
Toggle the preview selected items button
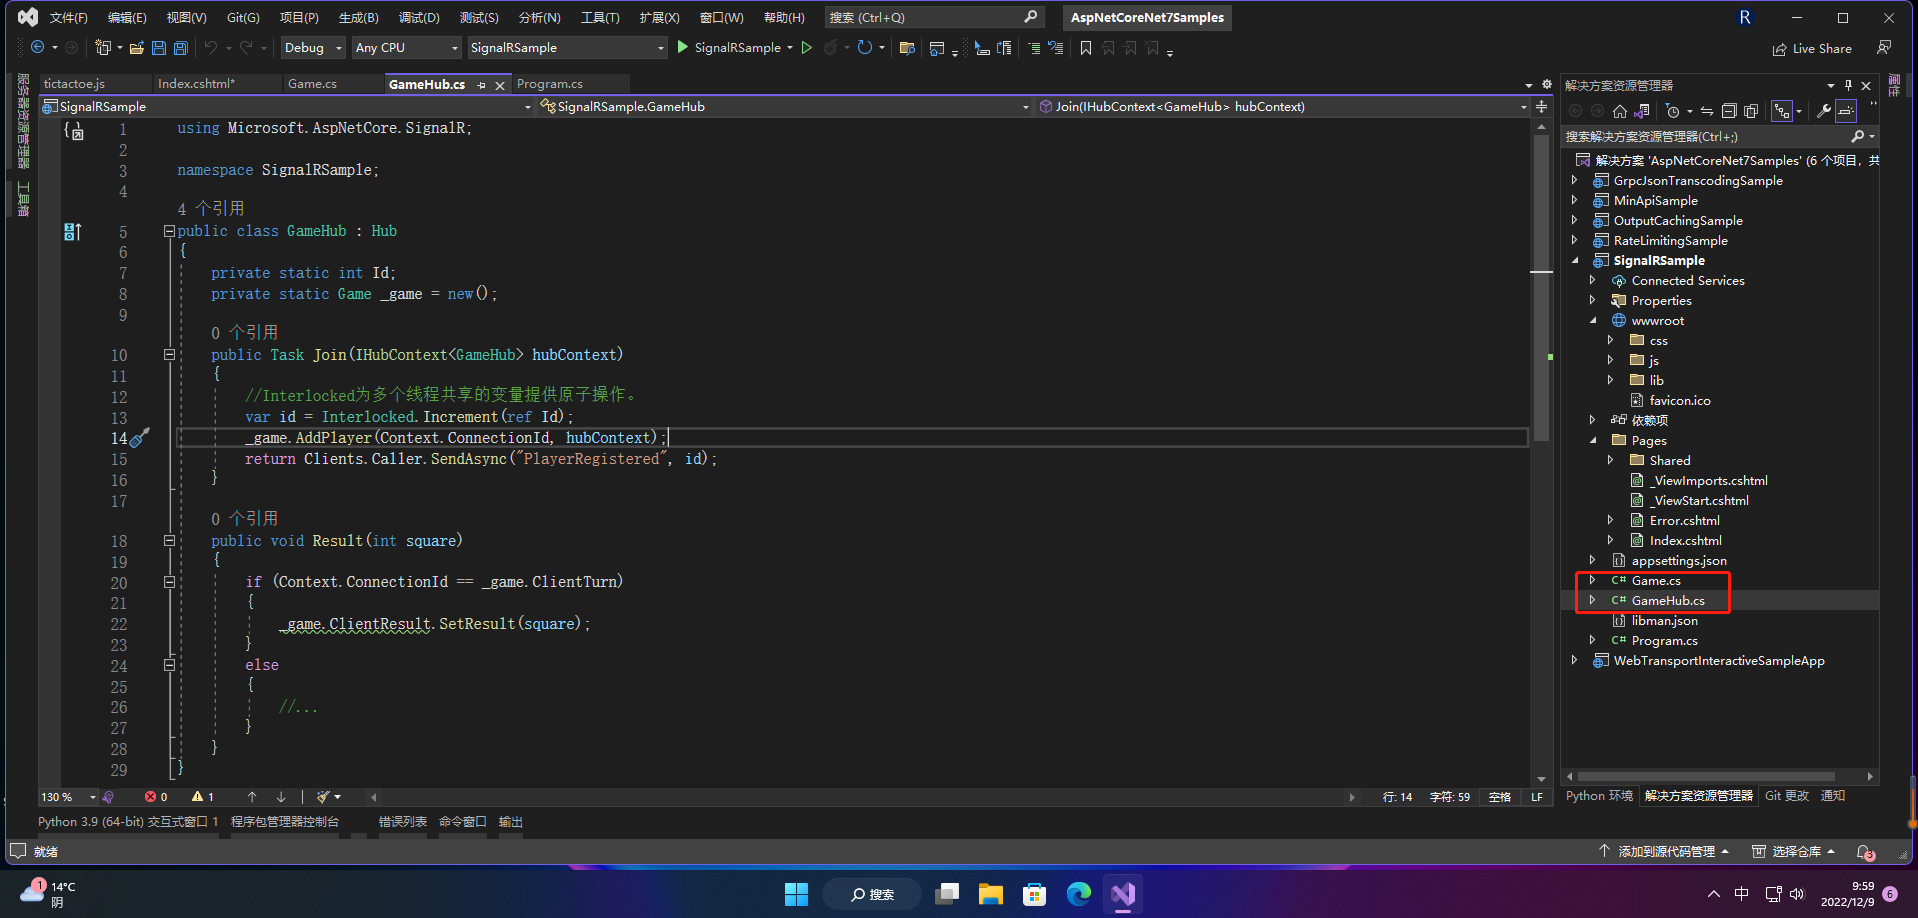(1846, 111)
